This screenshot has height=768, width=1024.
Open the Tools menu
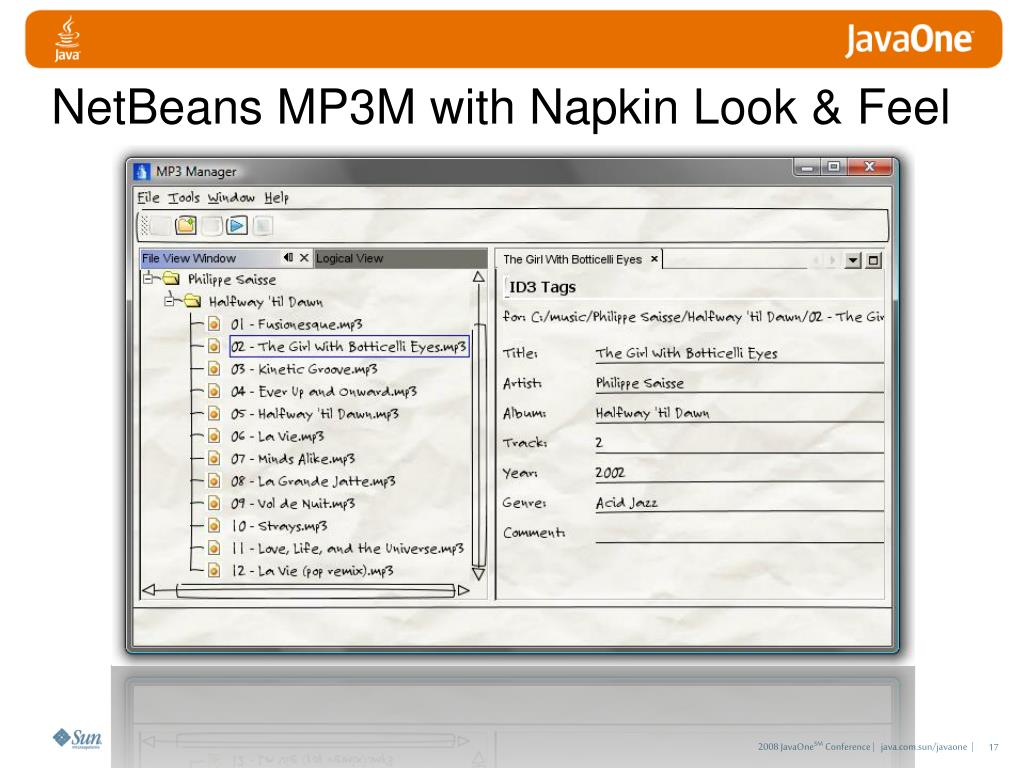click(x=184, y=197)
